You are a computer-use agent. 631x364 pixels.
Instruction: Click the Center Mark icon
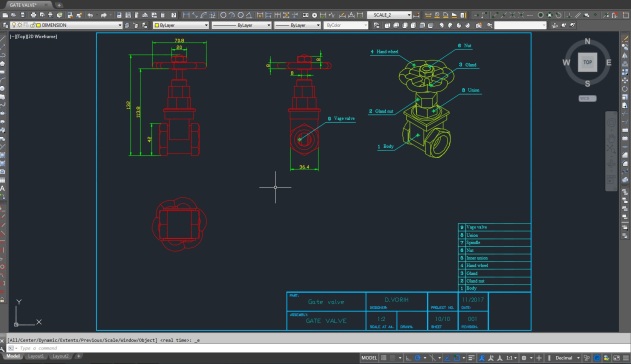click(314, 15)
